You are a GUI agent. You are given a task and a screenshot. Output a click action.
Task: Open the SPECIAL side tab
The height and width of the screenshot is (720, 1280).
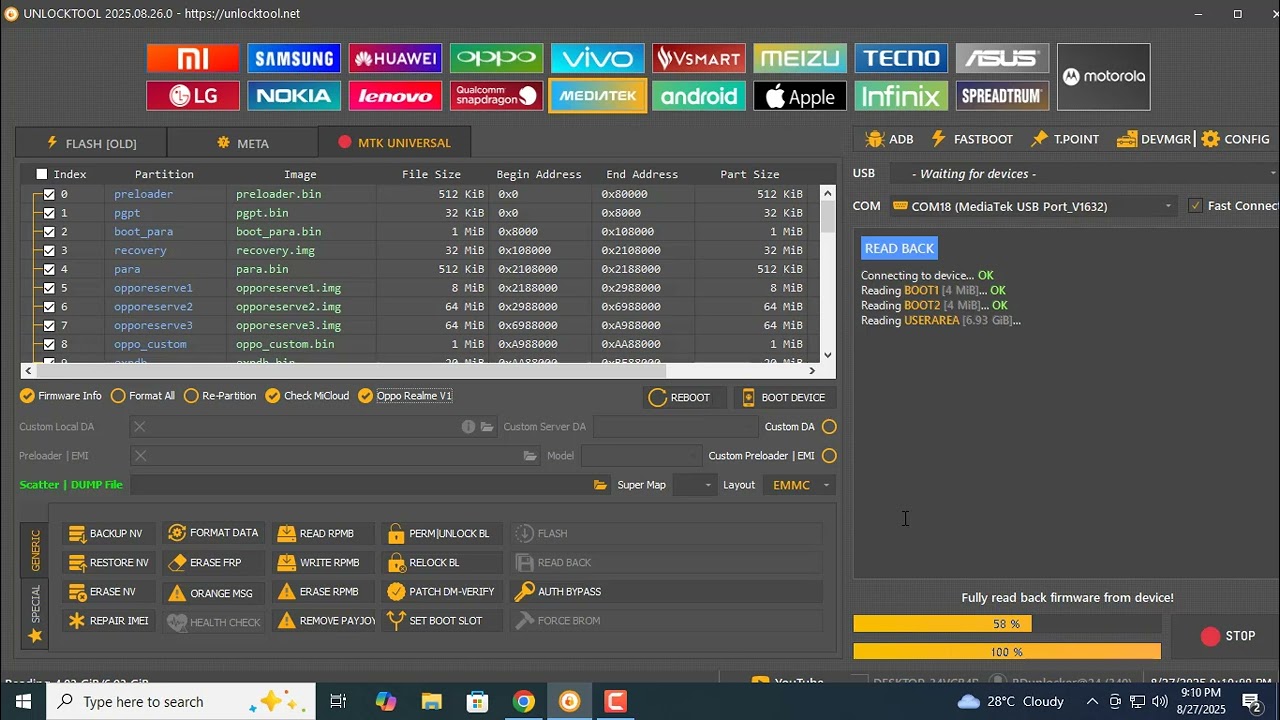coord(35,612)
